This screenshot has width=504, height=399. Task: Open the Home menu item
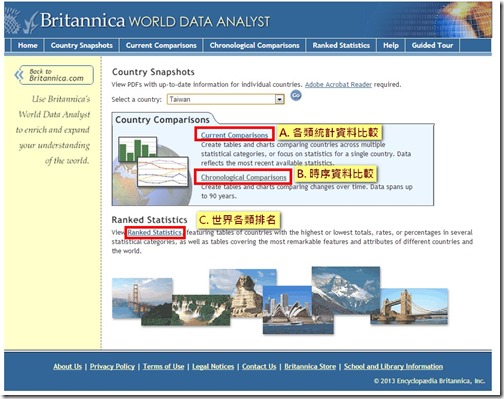(x=28, y=45)
